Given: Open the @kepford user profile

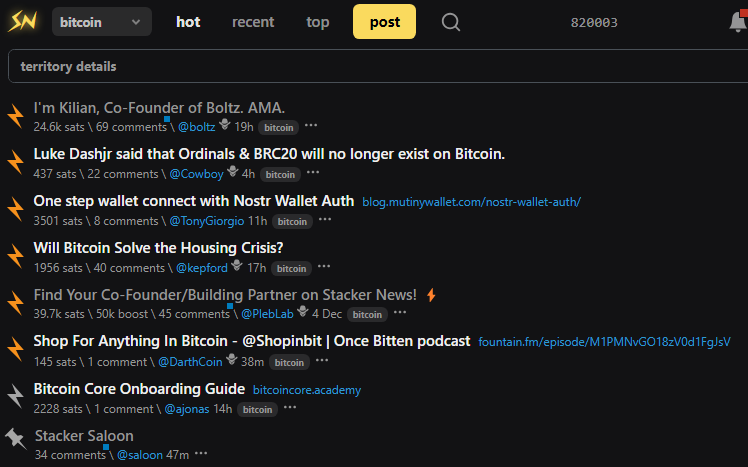Looking at the screenshot, I should click(x=201, y=268).
